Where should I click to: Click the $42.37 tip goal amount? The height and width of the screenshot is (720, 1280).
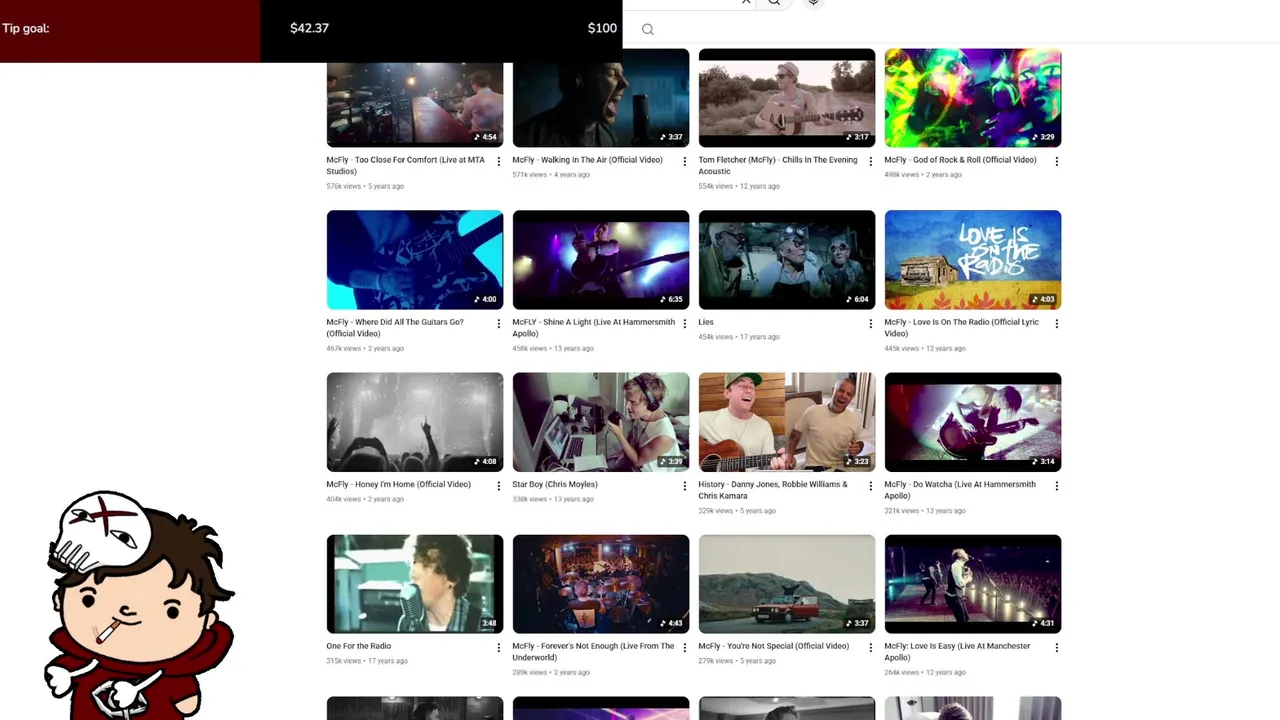309,28
